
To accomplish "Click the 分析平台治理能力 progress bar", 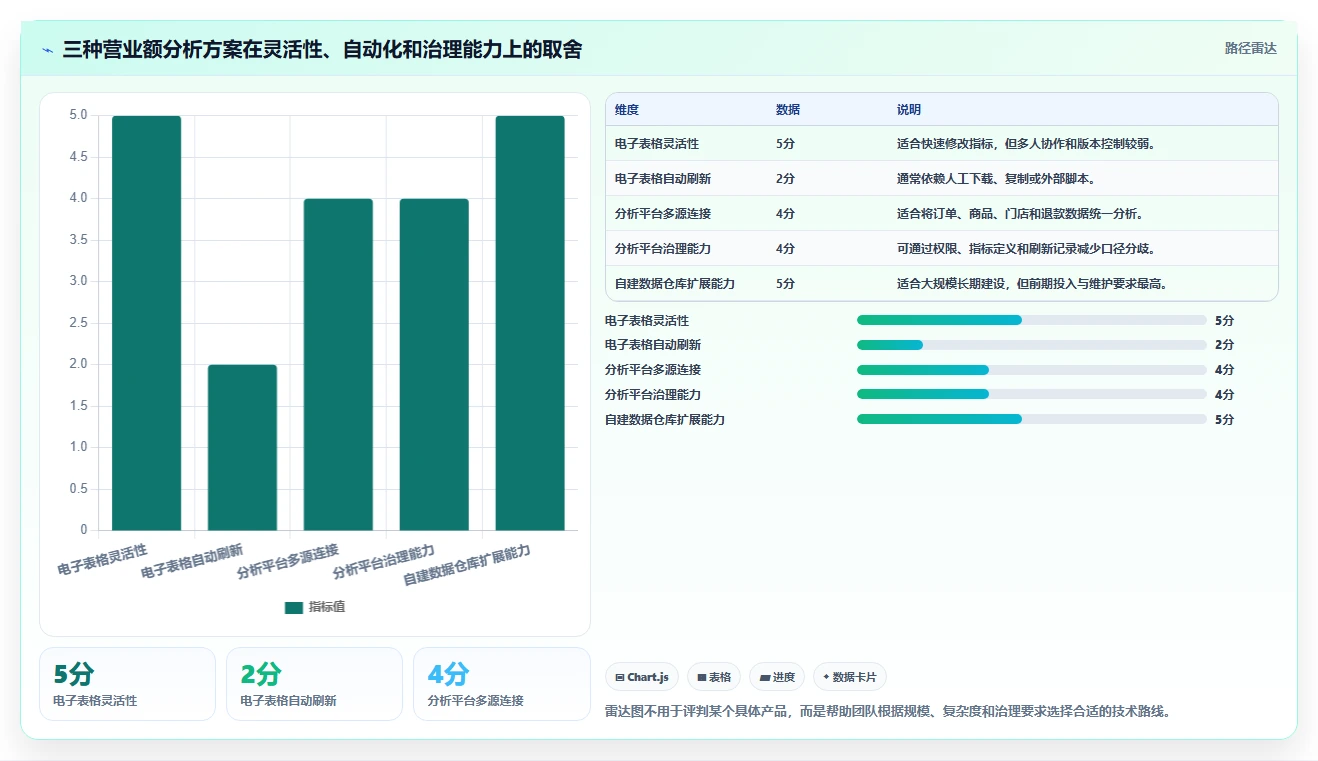I will (x=1032, y=395).
